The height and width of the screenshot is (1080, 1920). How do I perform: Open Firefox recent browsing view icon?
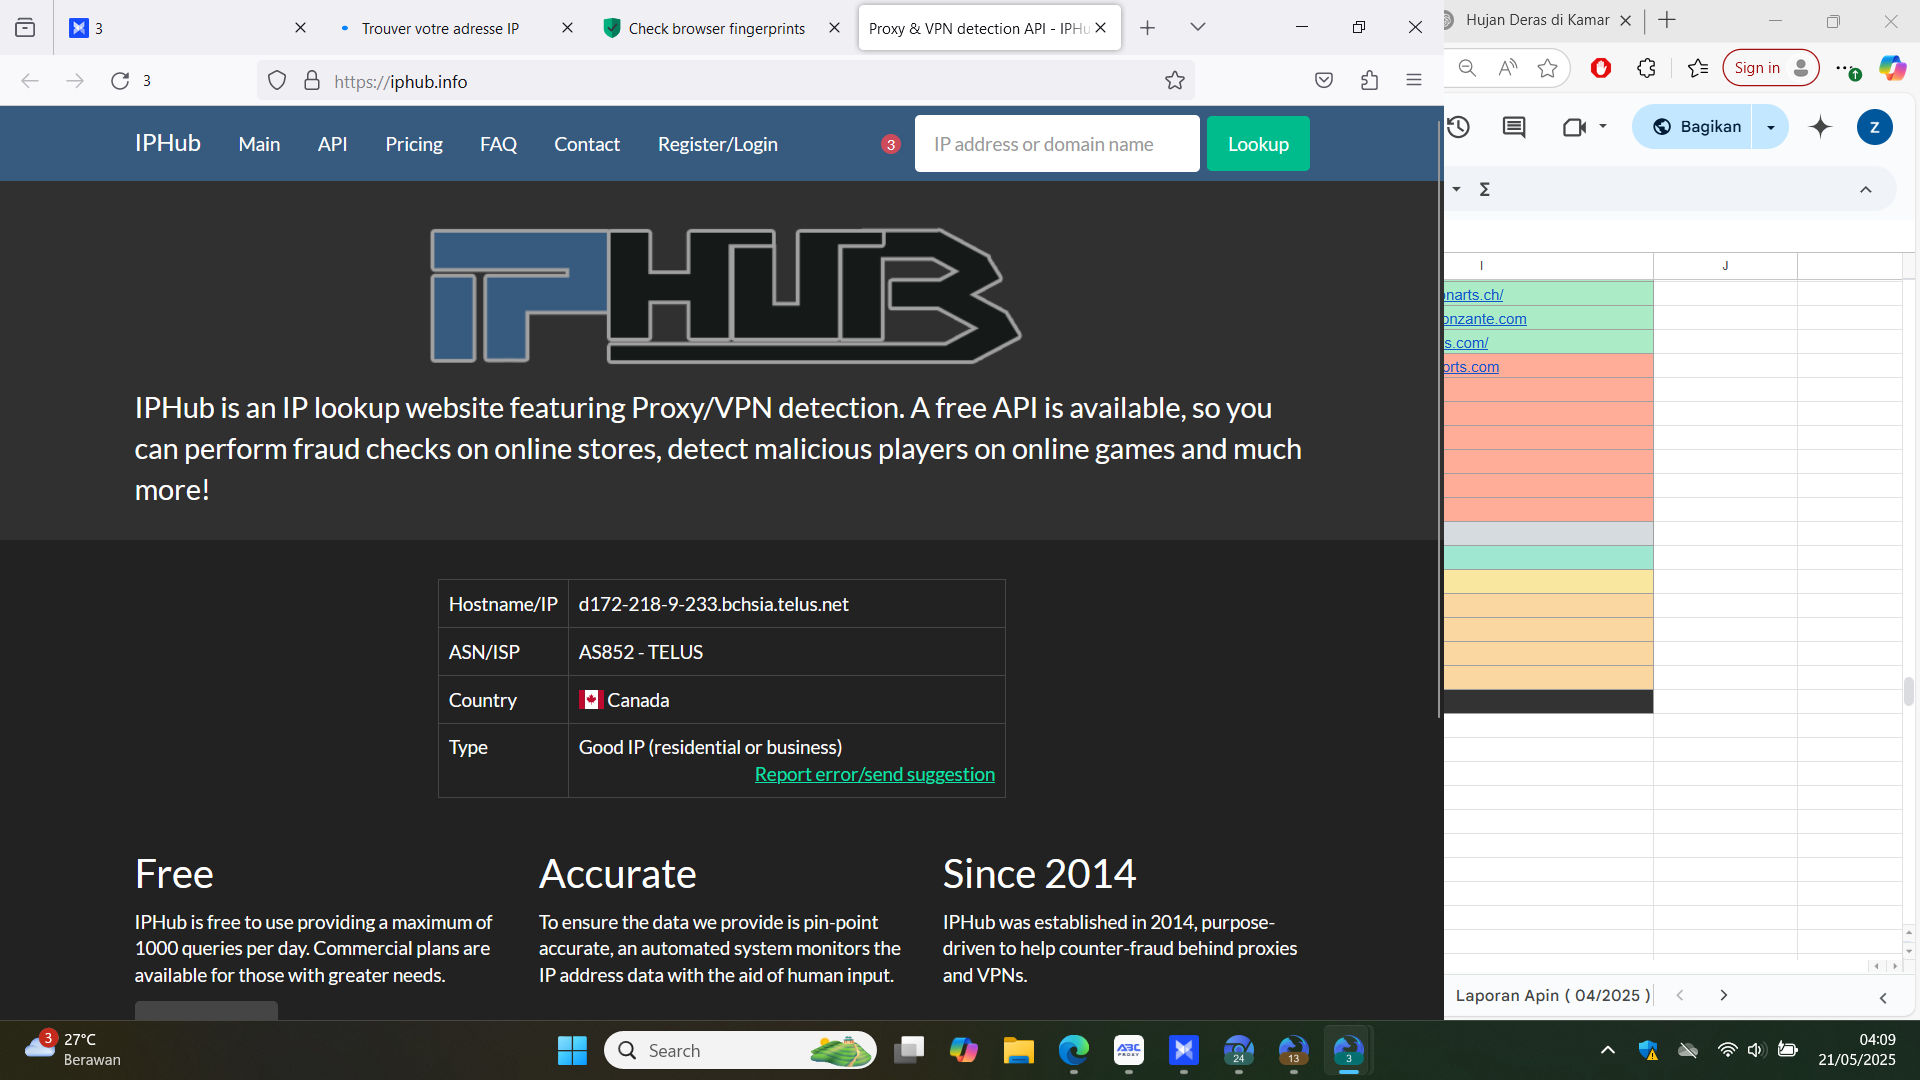click(x=25, y=28)
